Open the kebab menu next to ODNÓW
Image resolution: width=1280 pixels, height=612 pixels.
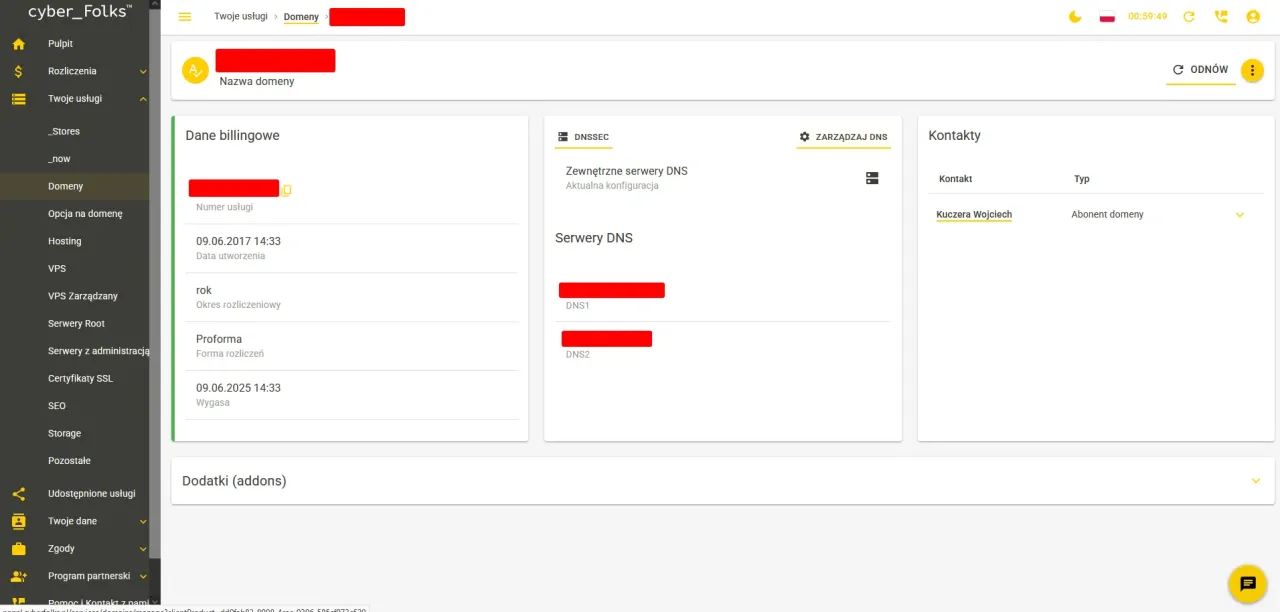click(1252, 70)
